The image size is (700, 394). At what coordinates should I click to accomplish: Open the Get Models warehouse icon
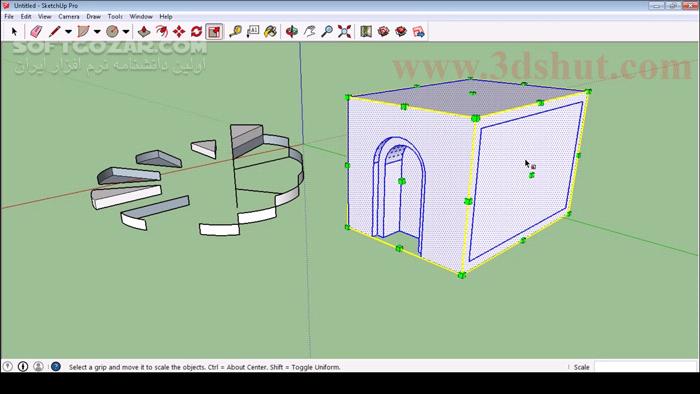pos(383,32)
